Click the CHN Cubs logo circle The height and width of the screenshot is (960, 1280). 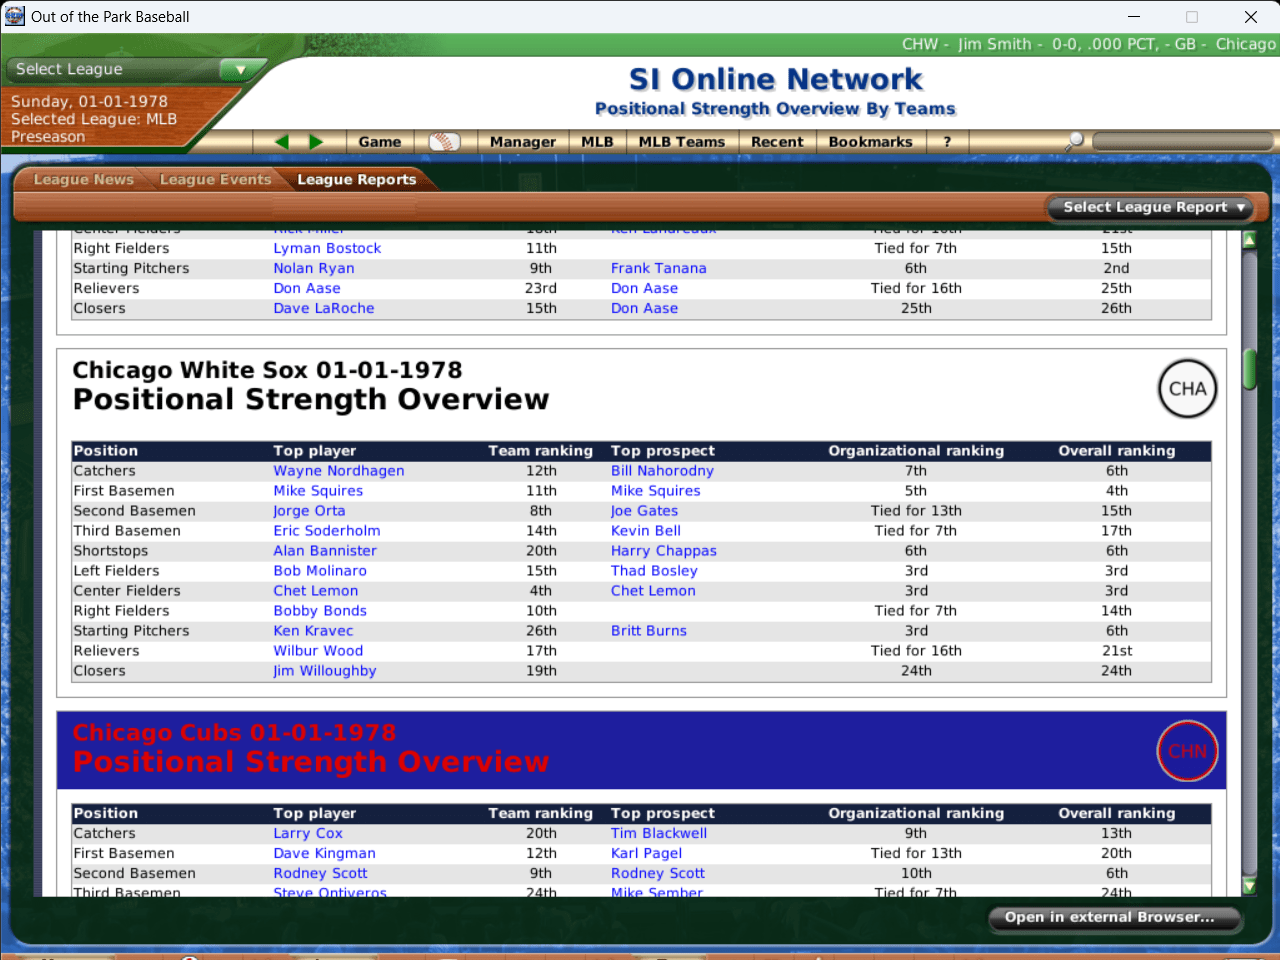tap(1187, 751)
